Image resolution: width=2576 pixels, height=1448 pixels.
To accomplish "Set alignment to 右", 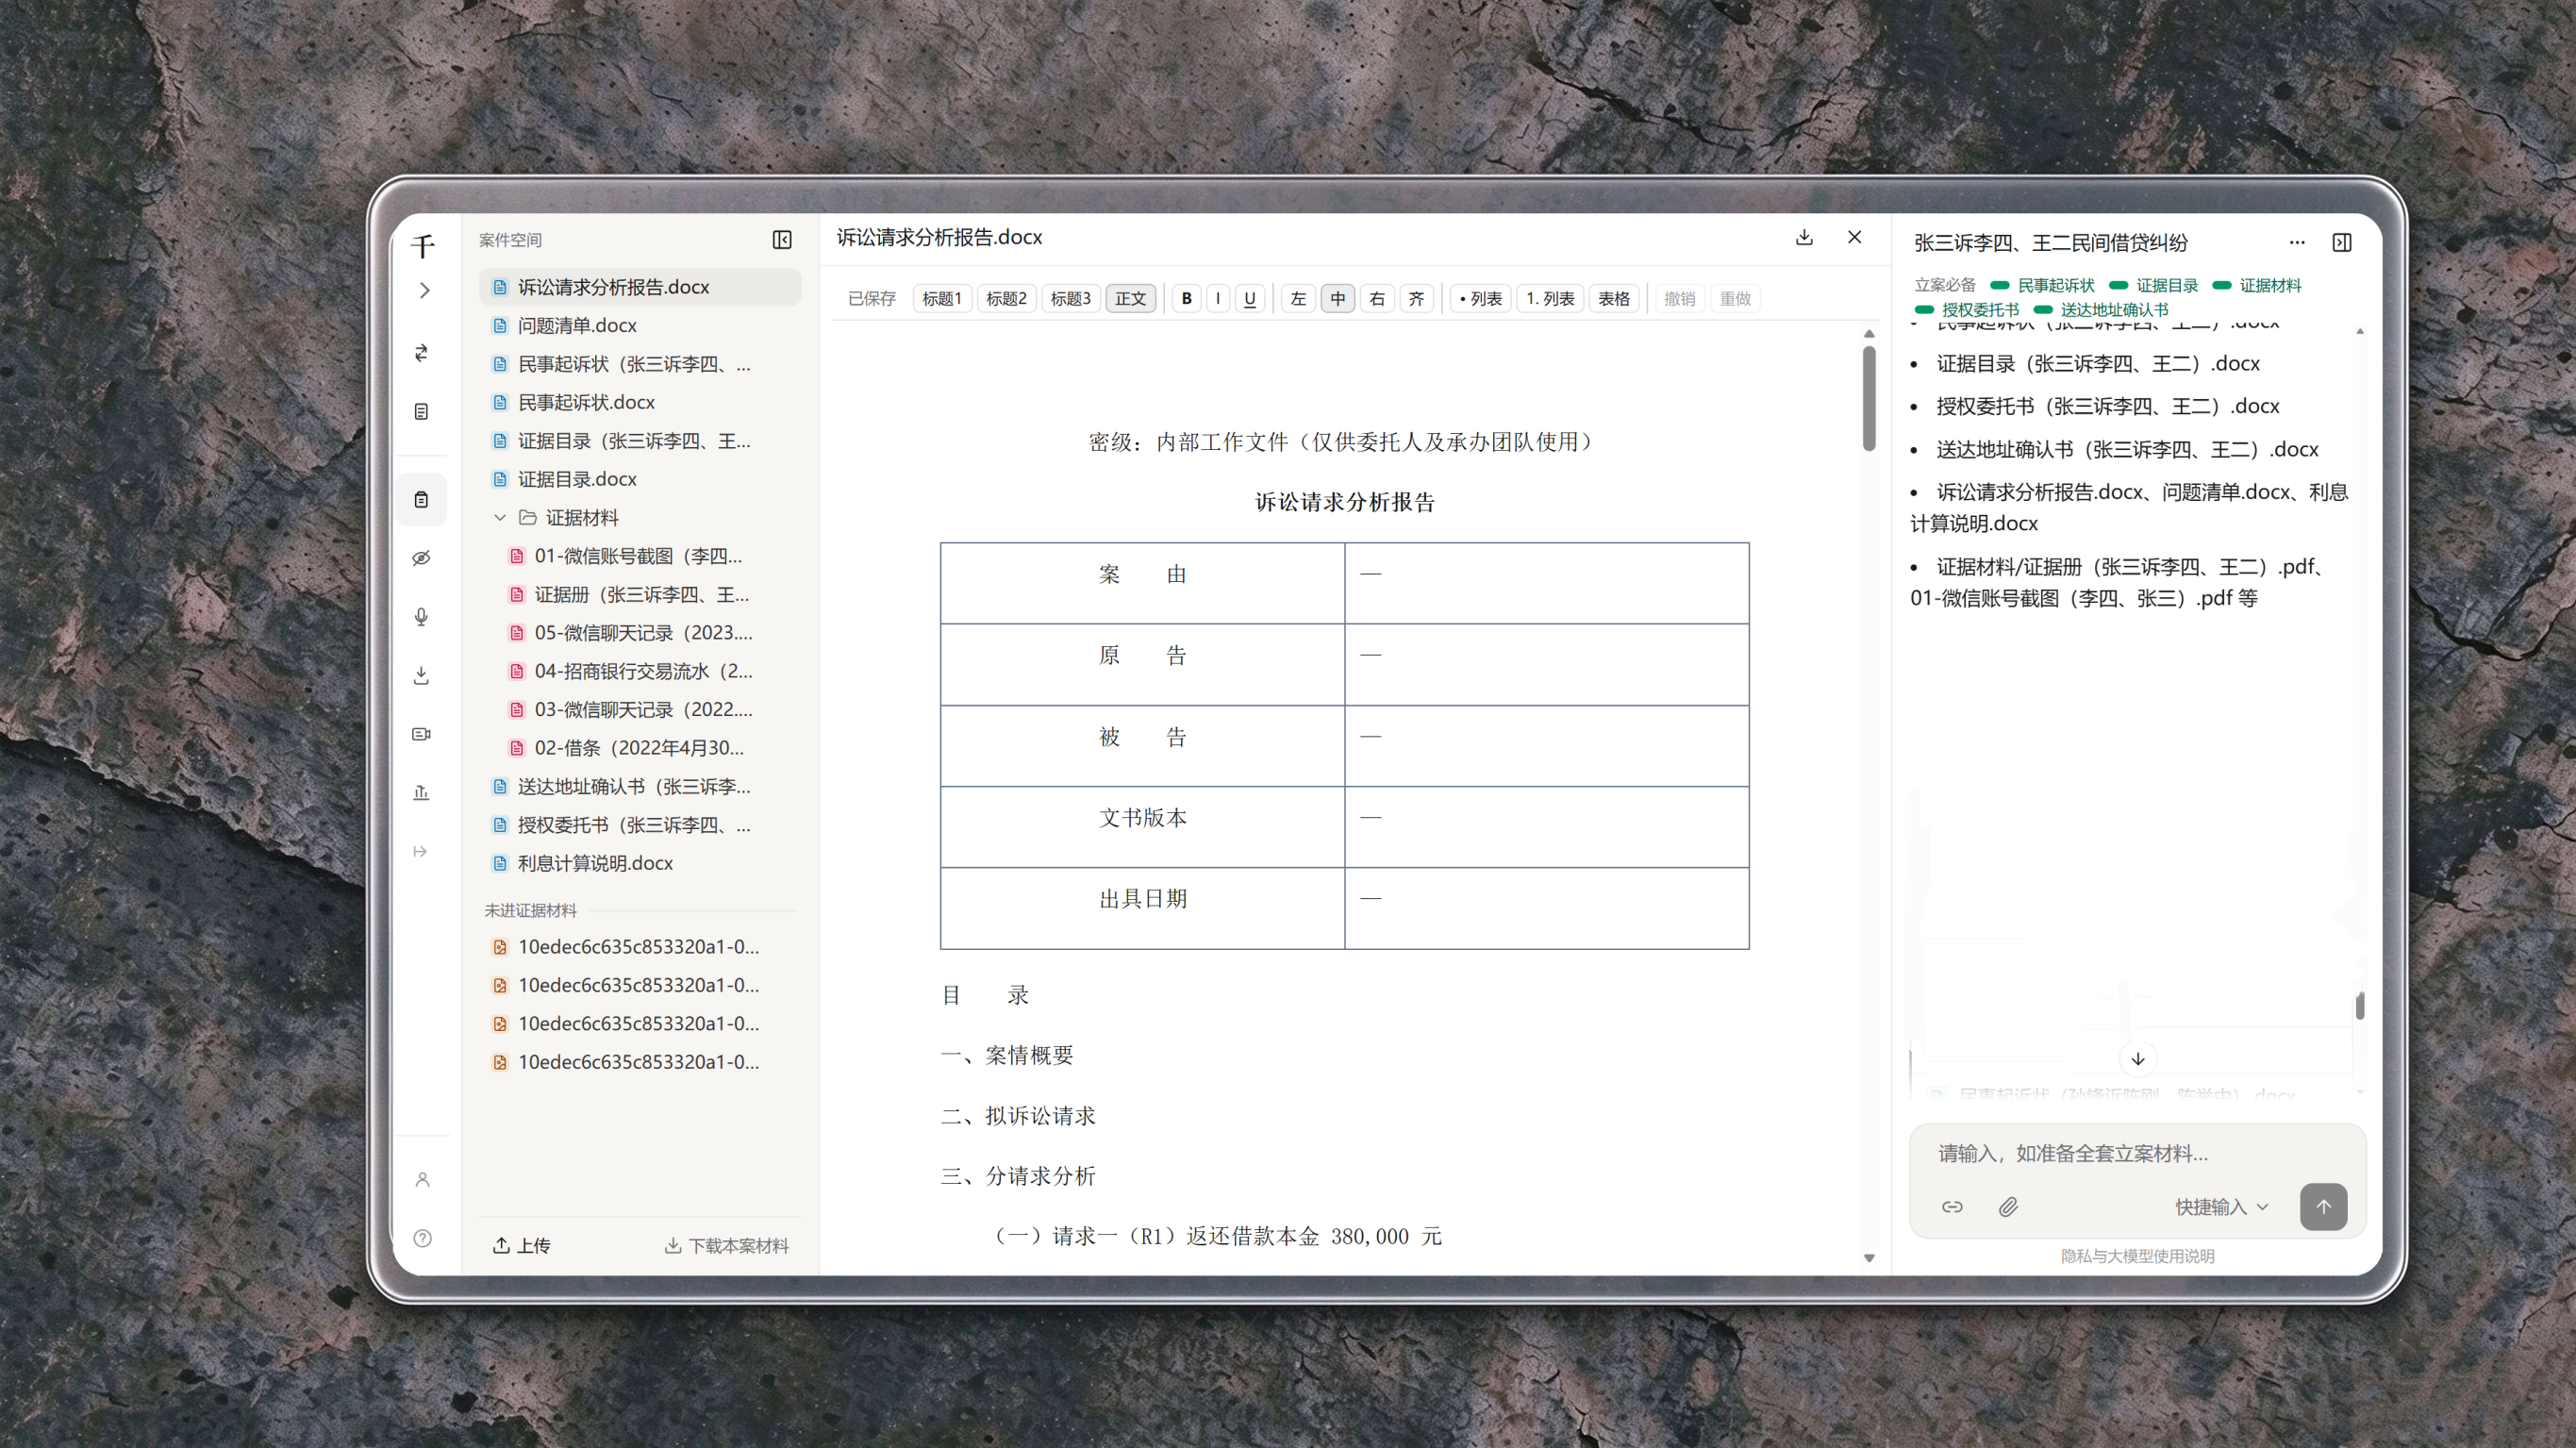I will pyautogui.click(x=1377, y=298).
